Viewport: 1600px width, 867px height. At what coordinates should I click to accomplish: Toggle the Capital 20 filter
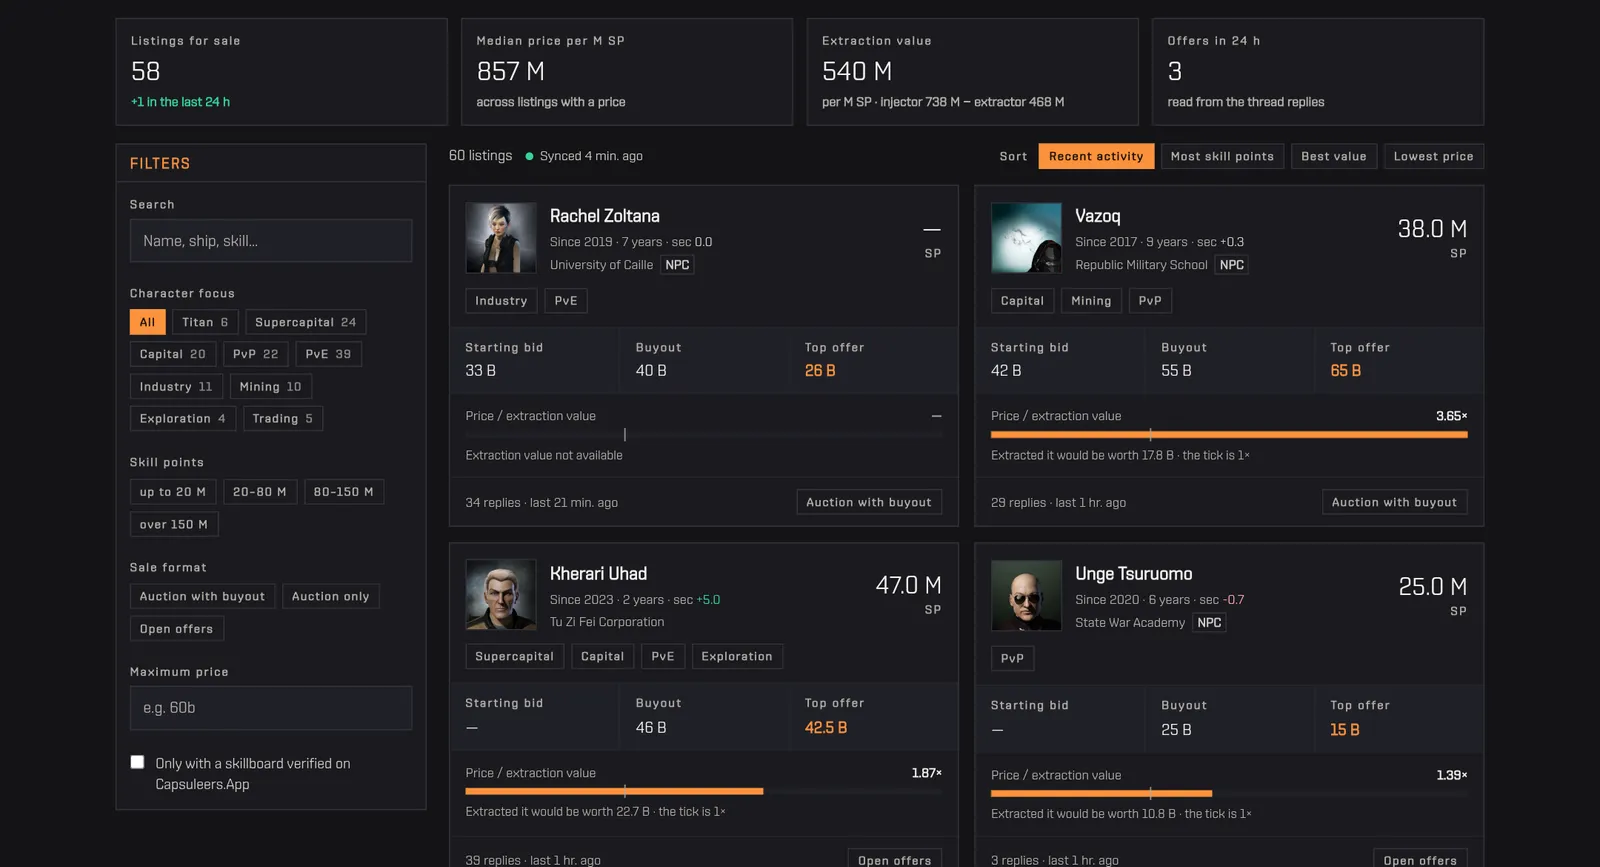[173, 354]
